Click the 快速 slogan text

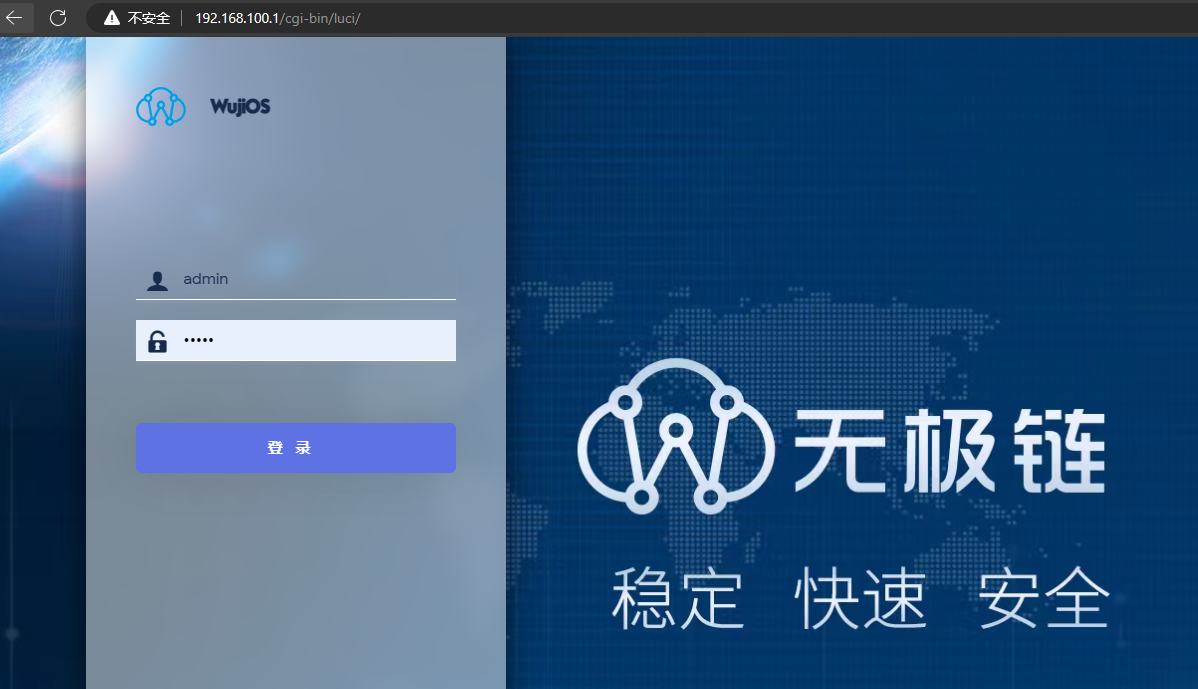861,600
